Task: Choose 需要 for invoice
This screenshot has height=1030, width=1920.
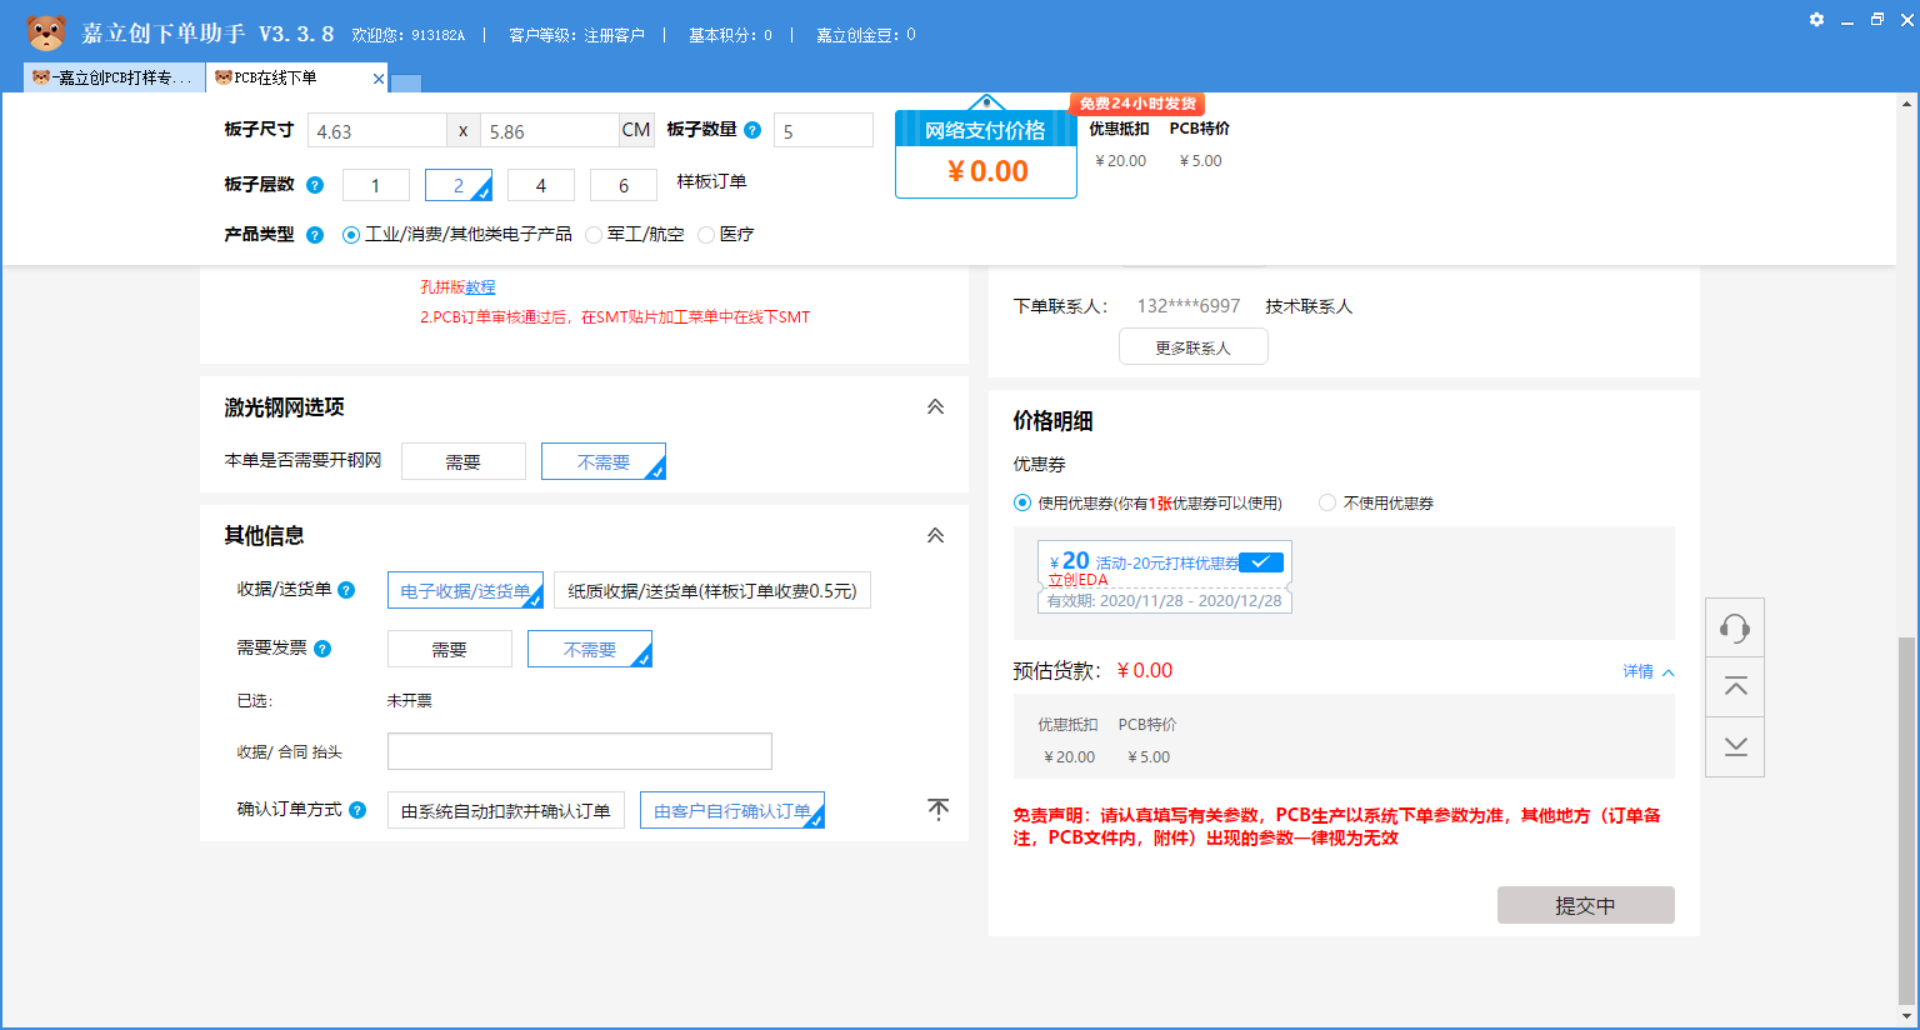Action: click(x=449, y=650)
